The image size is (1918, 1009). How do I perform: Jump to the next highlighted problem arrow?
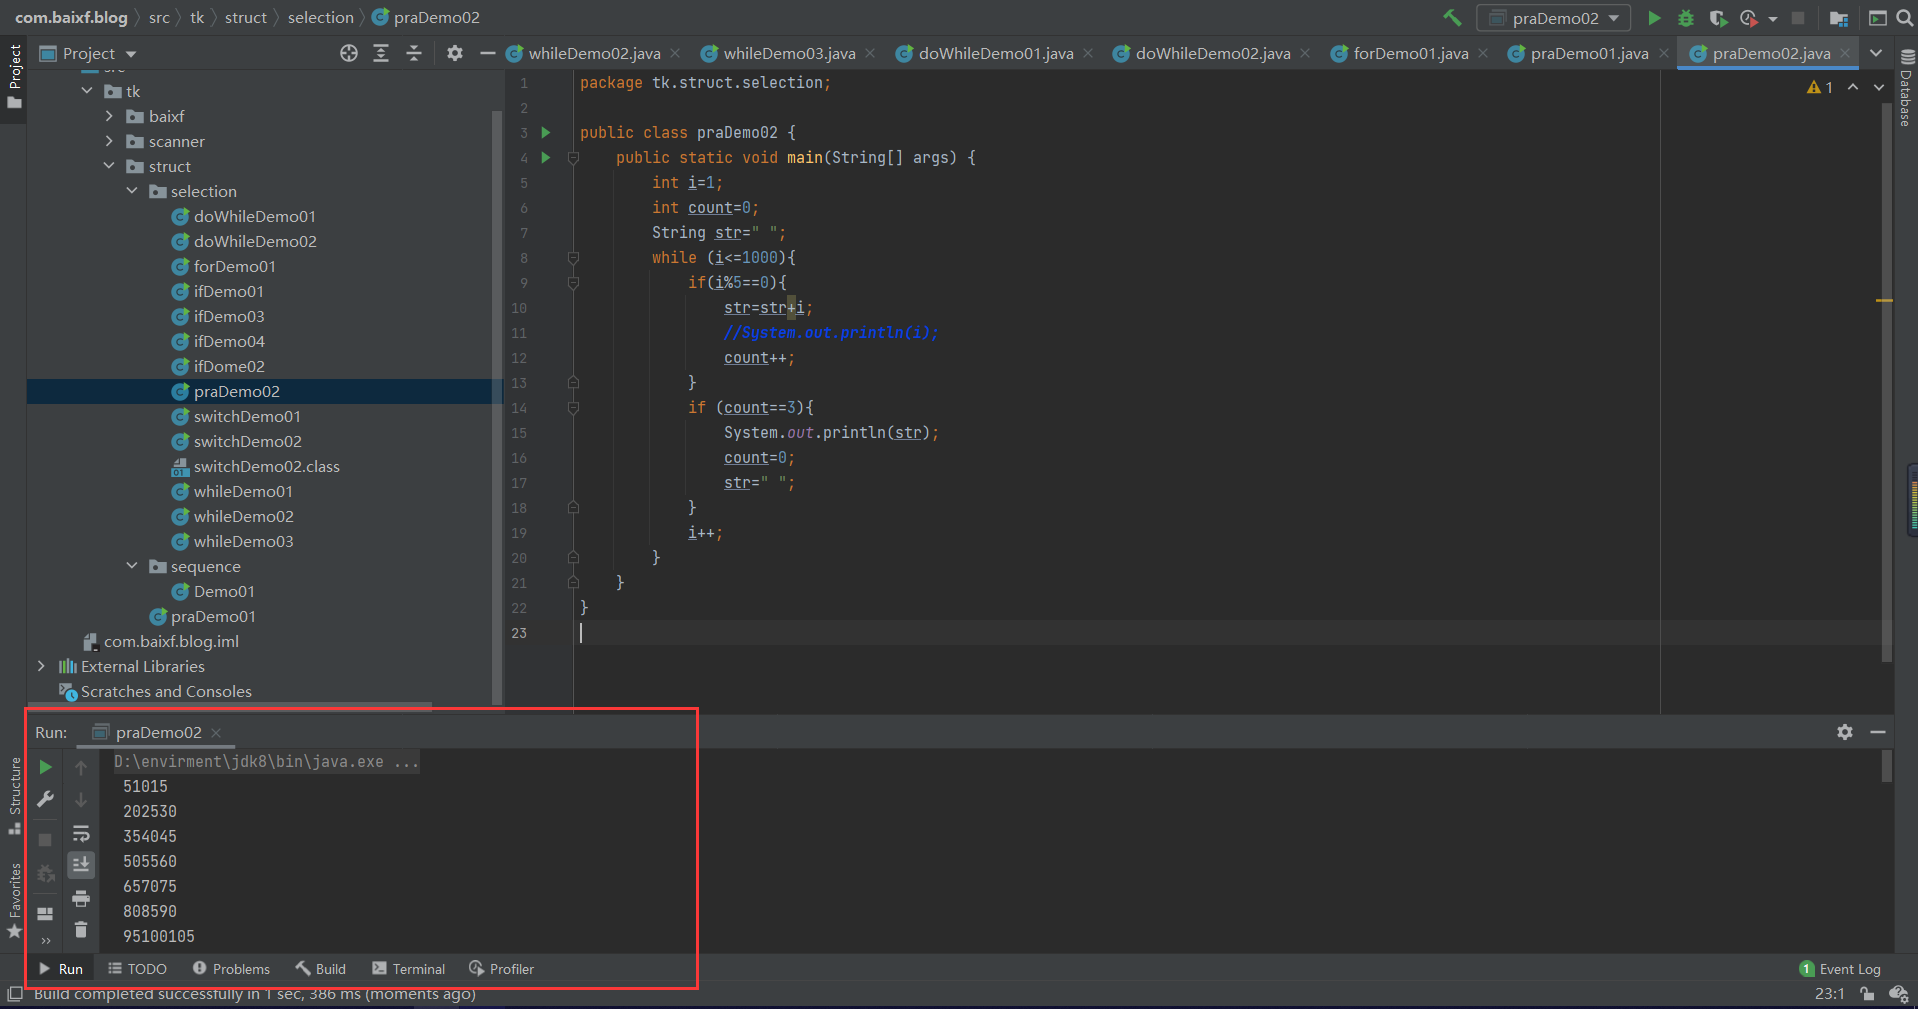coord(1879,88)
